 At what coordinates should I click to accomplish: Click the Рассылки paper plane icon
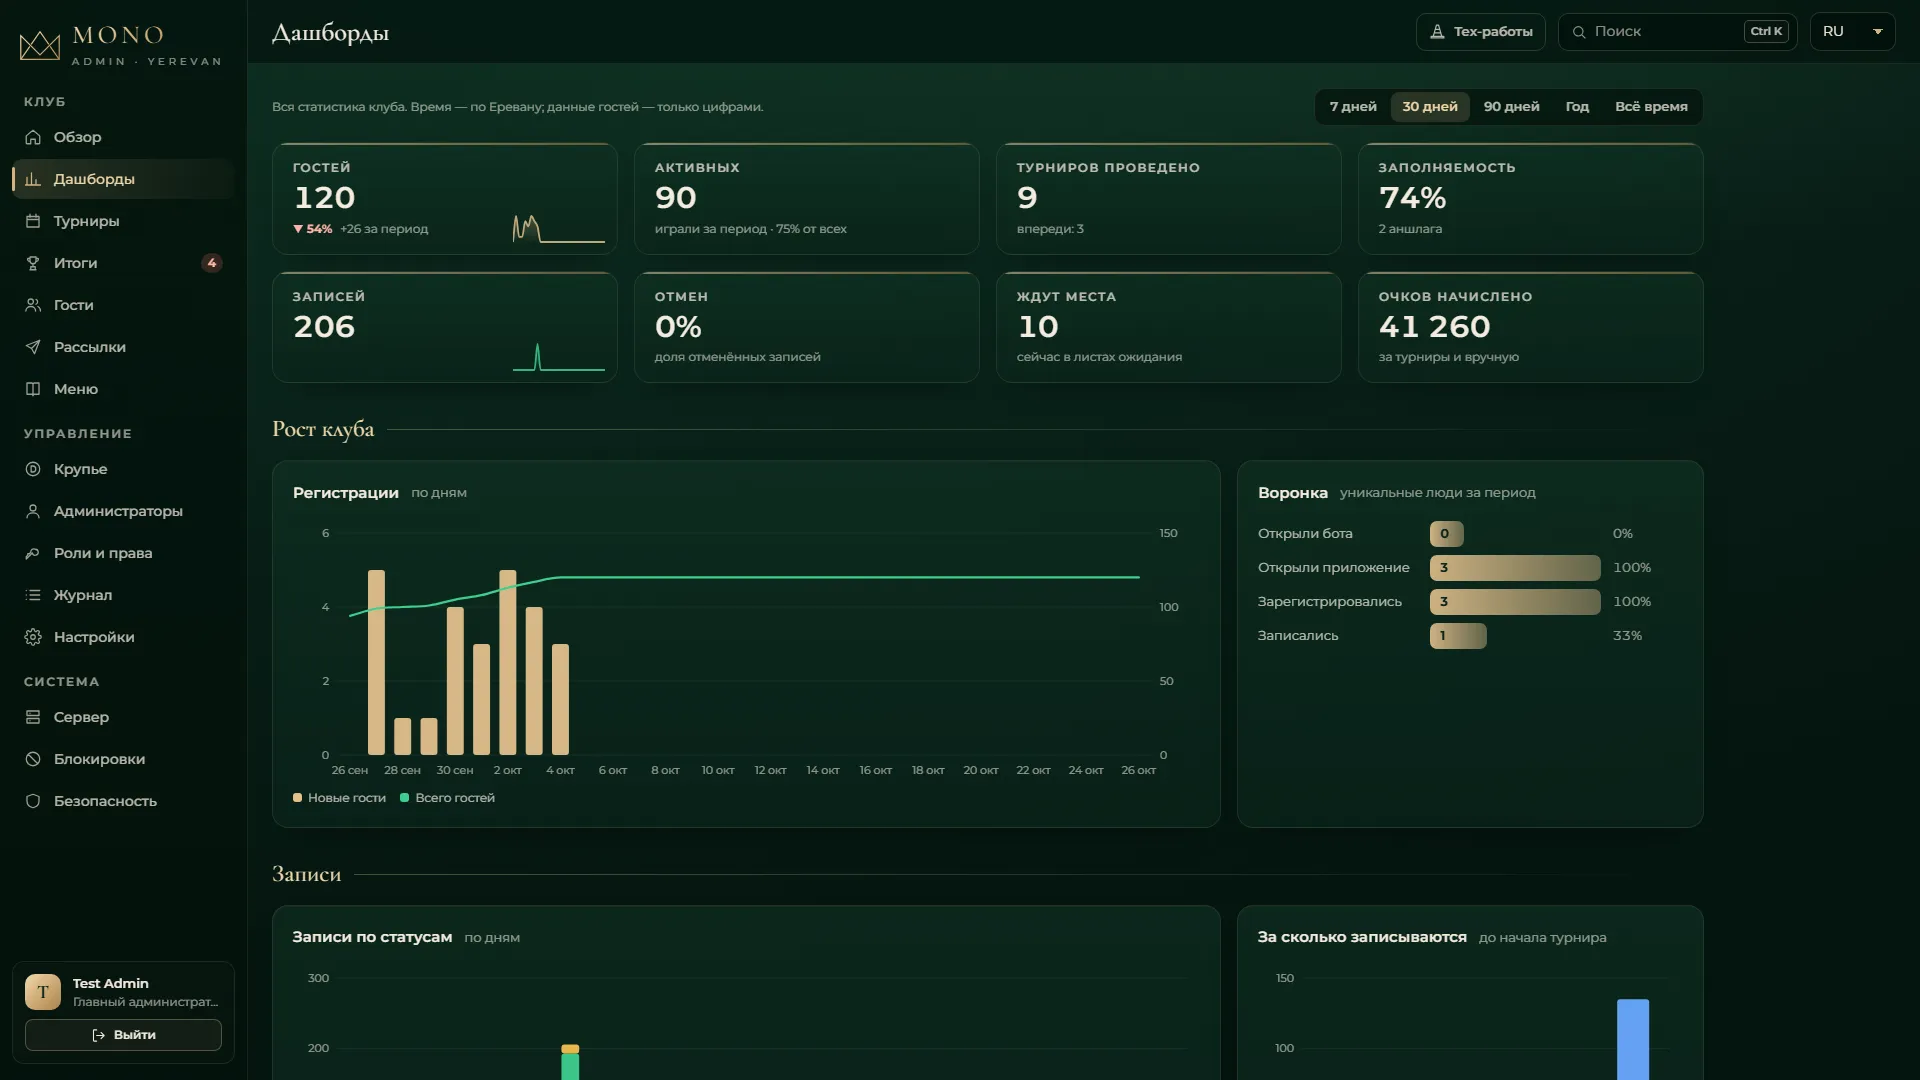33,347
